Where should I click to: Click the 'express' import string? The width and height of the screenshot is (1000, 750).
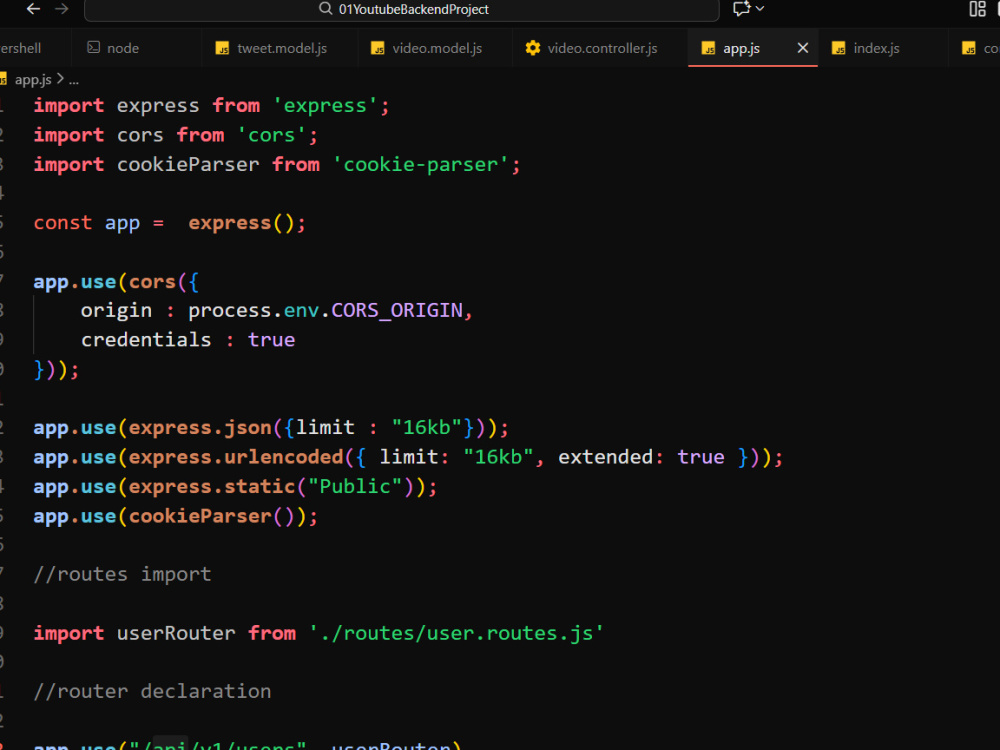click(x=326, y=105)
